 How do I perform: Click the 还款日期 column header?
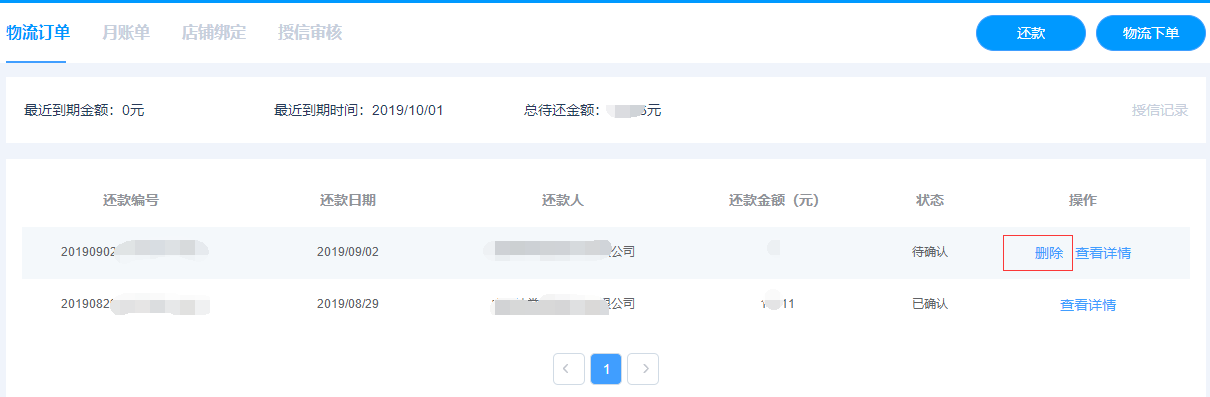348,200
